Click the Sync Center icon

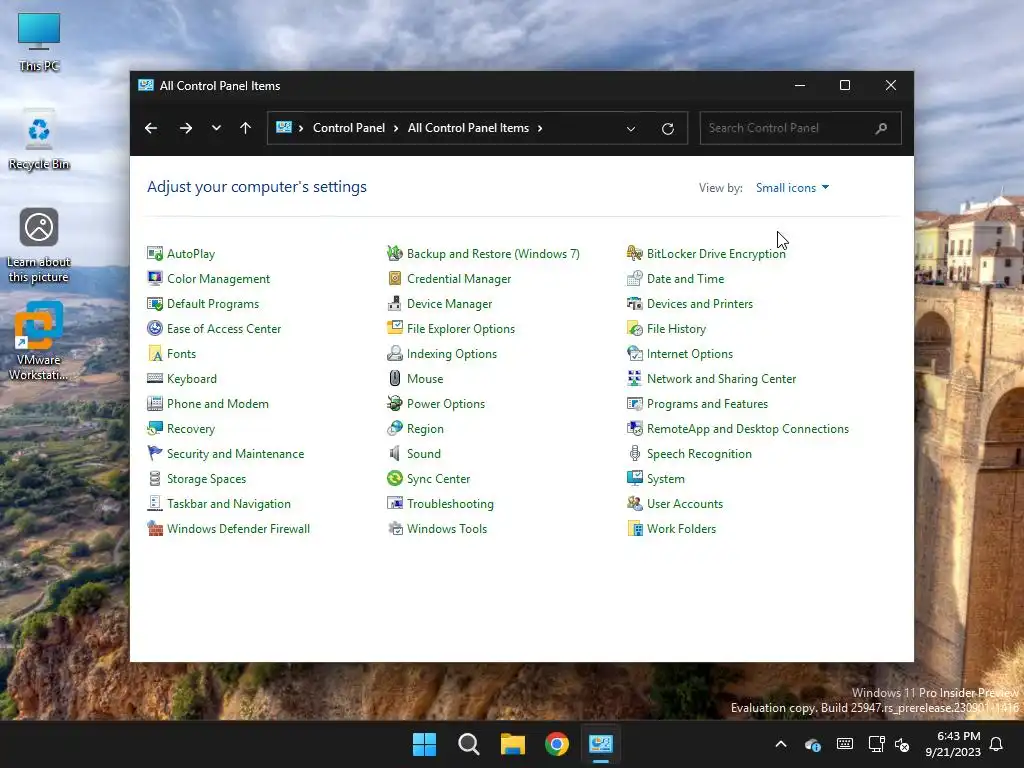click(x=394, y=478)
